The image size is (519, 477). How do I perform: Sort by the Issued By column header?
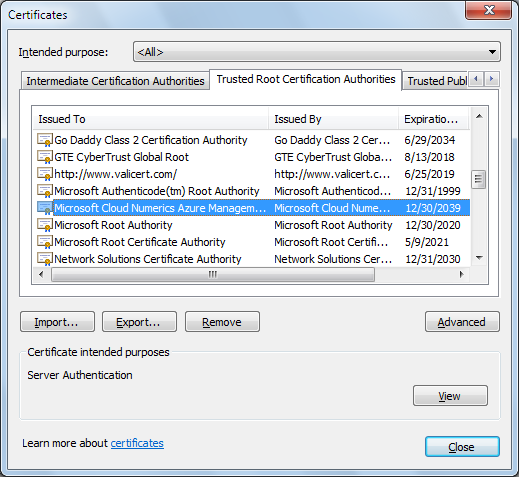[333, 119]
